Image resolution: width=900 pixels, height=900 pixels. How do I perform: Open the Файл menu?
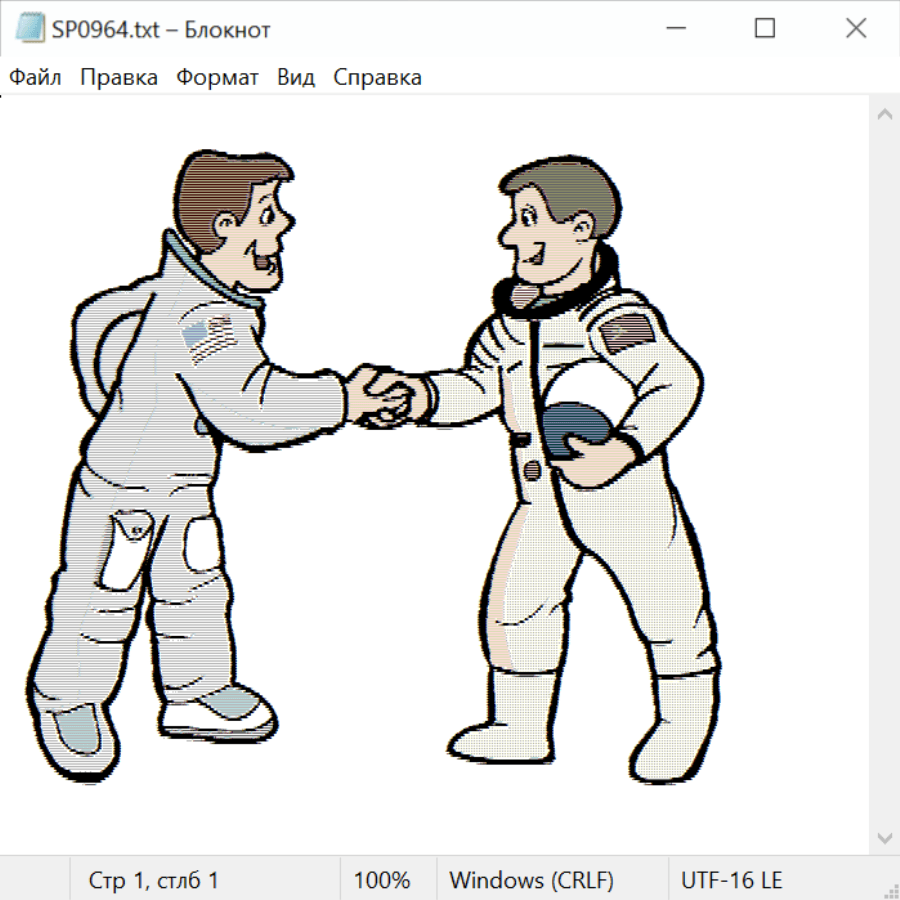(35, 78)
